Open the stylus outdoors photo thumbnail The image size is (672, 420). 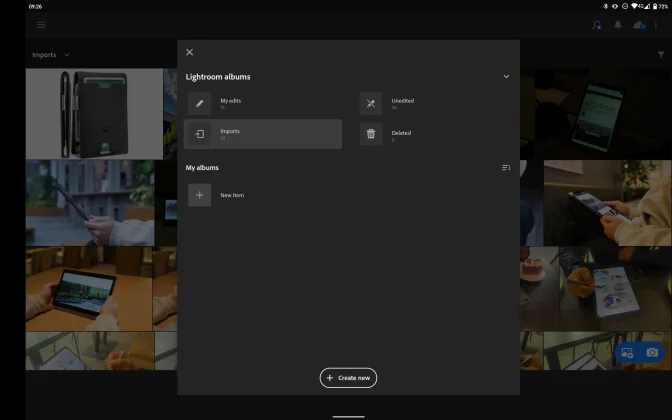click(x=90, y=203)
